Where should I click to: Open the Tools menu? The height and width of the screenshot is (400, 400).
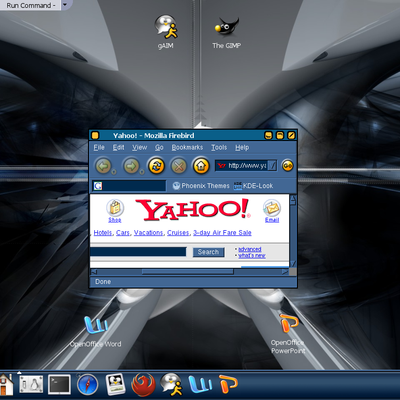click(219, 147)
